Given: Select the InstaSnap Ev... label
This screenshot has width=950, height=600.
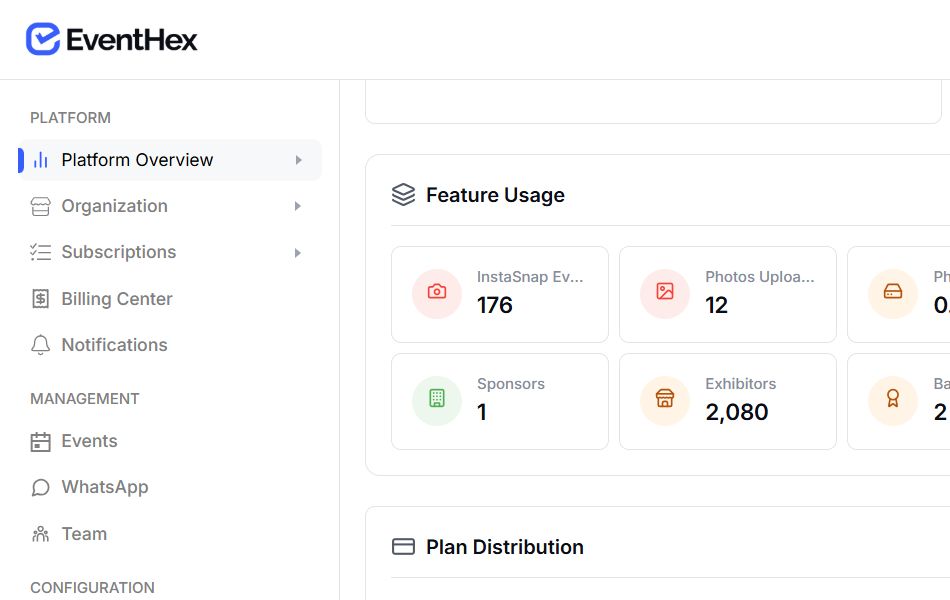Looking at the screenshot, I should [x=530, y=277].
